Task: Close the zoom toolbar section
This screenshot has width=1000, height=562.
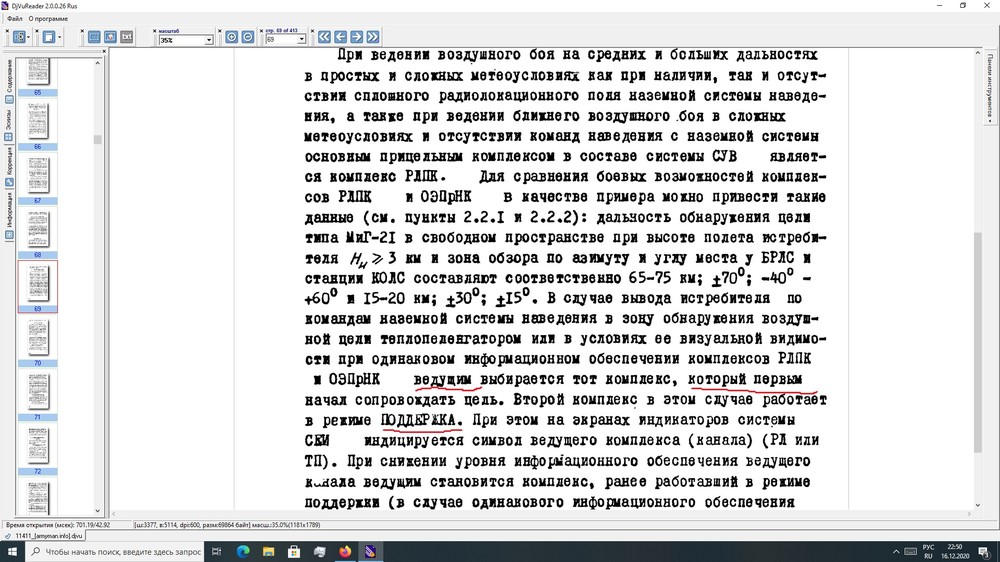Action: pyautogui.click(x=154, y=31)
